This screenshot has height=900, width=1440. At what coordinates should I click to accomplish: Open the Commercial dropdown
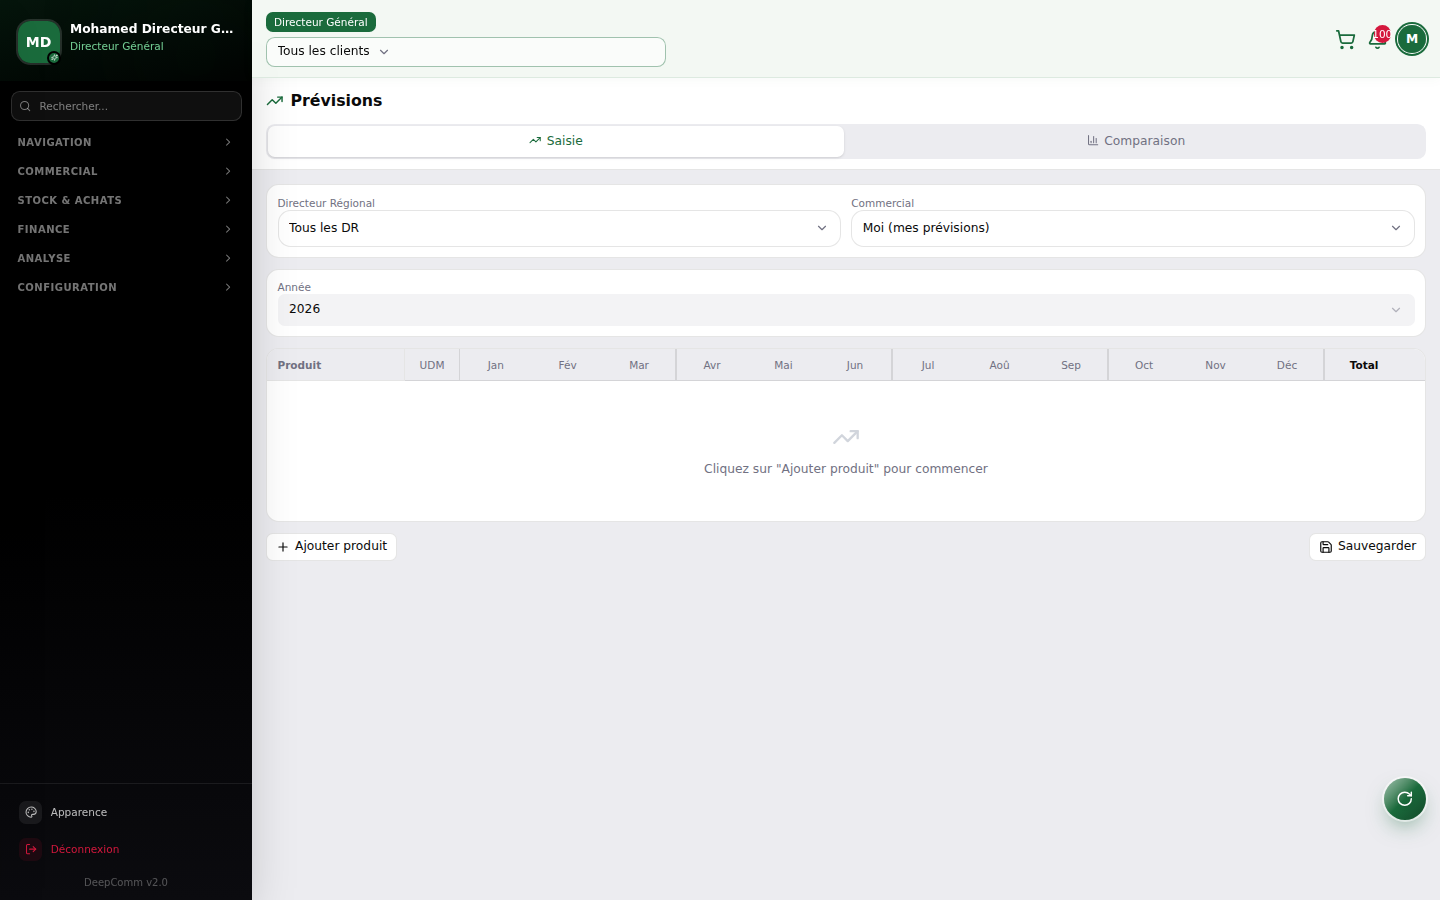click(1133, 228)
